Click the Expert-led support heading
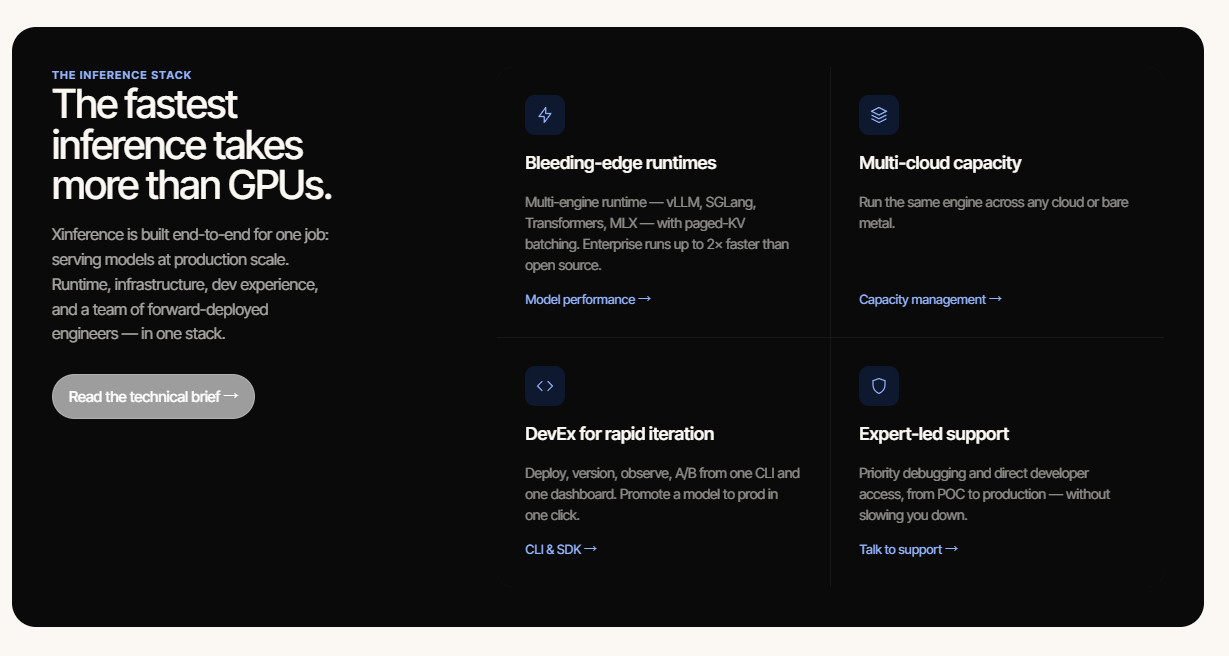This screenshot has width=1229, height=656. pos(934,434)
